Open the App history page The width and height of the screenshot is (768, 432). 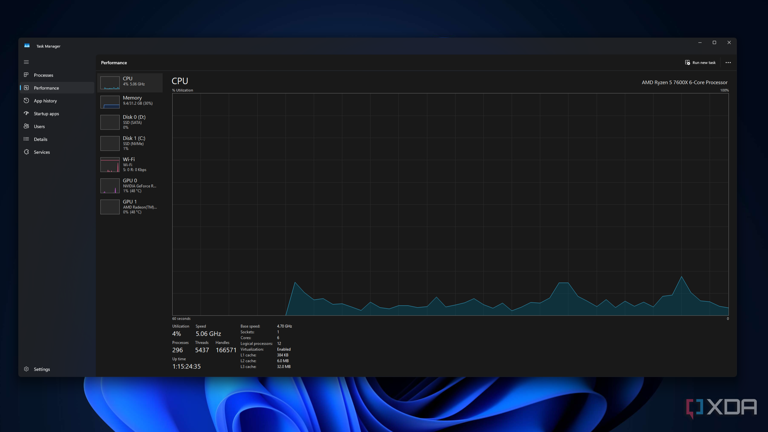coord(46,101)
